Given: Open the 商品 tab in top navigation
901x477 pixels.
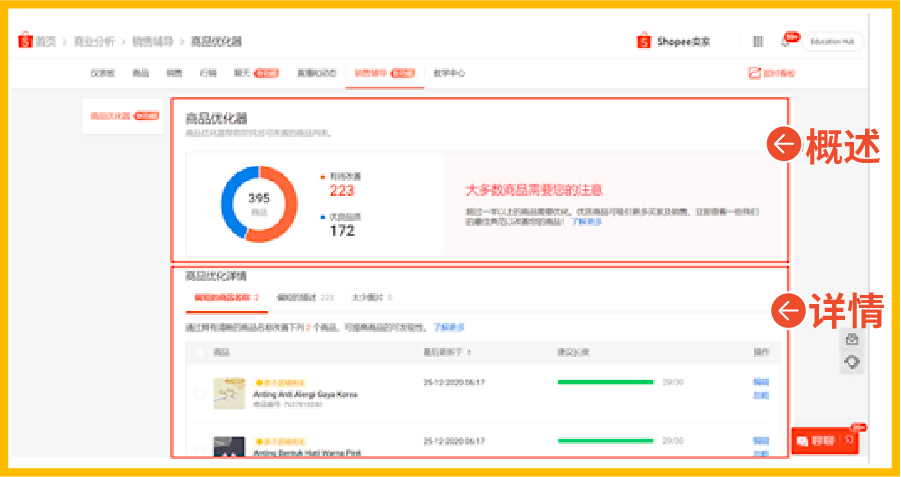Looking at the screenshot, I should [x=141, y=73].
